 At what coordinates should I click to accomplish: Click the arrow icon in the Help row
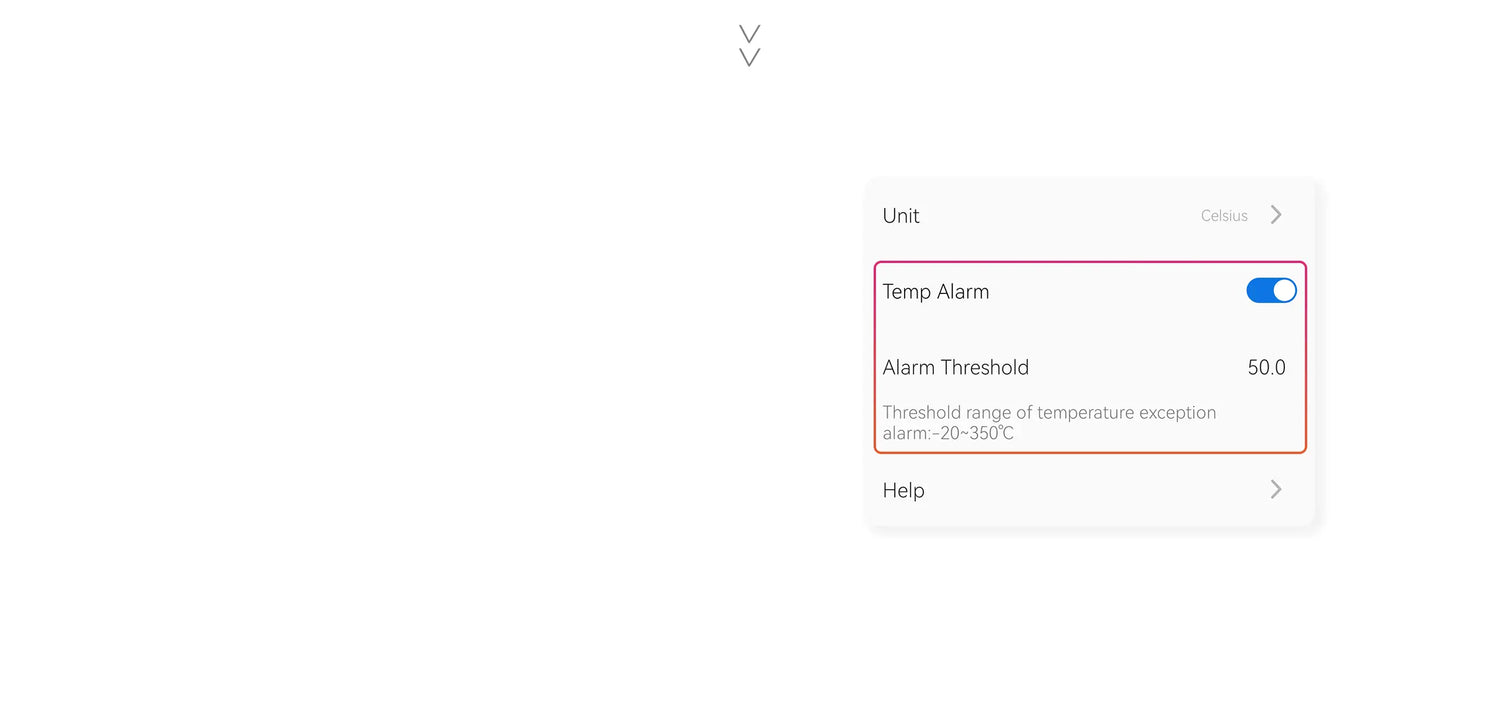pyautogui.click(x=1276, y=489)
